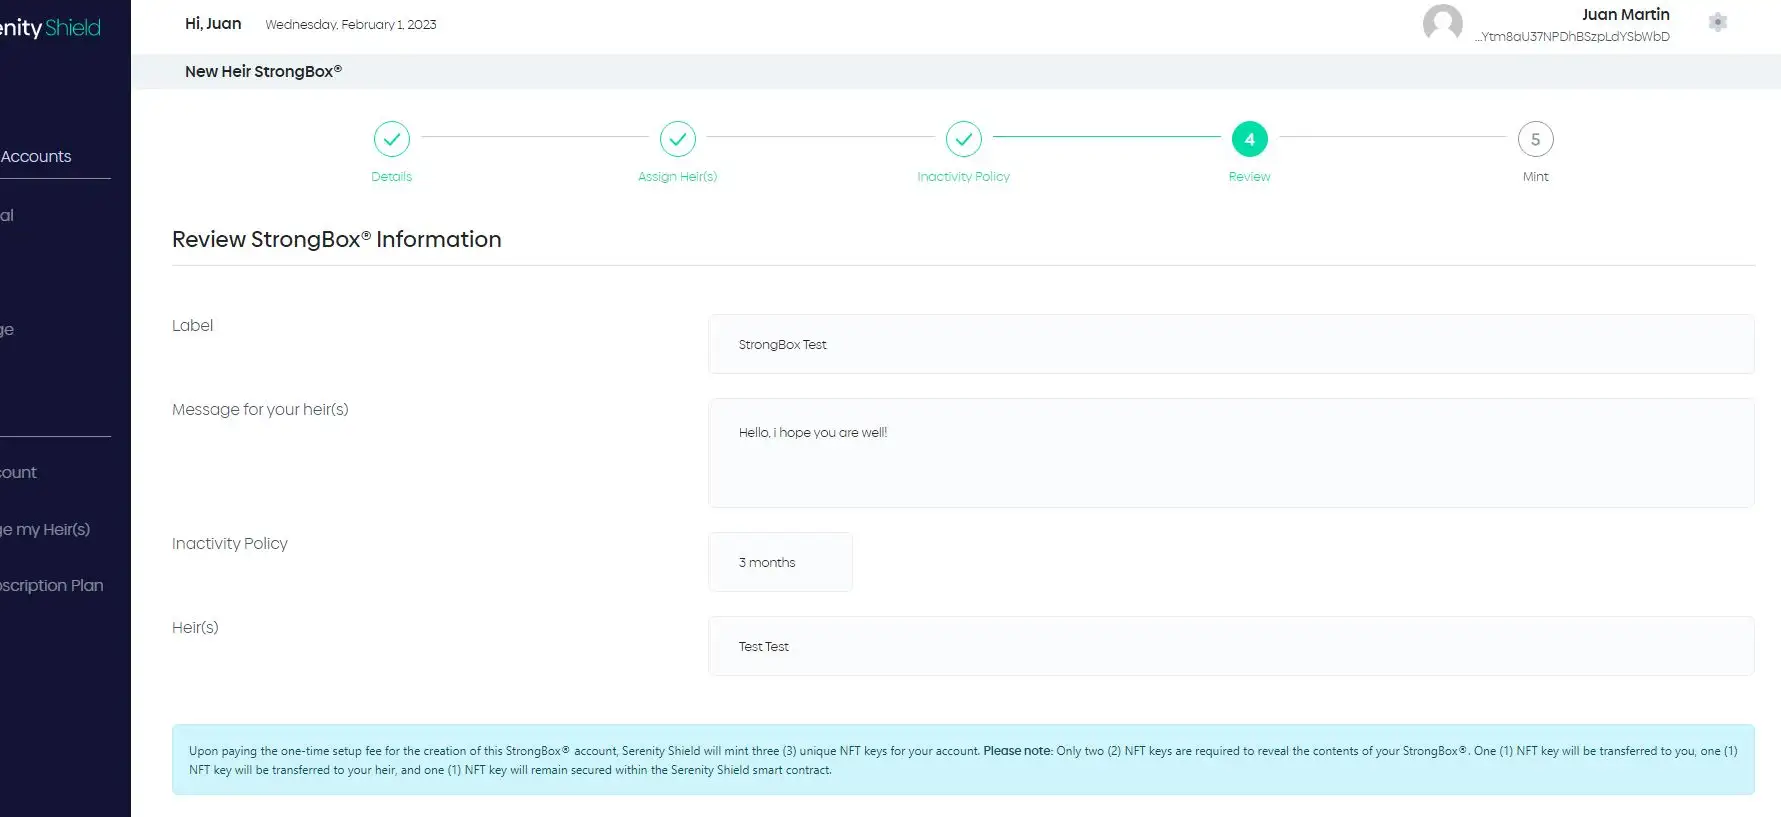Viewport: 1781px width, 817px height.
Task: Open Accounts in the sidebar
Action: [36, 157]
